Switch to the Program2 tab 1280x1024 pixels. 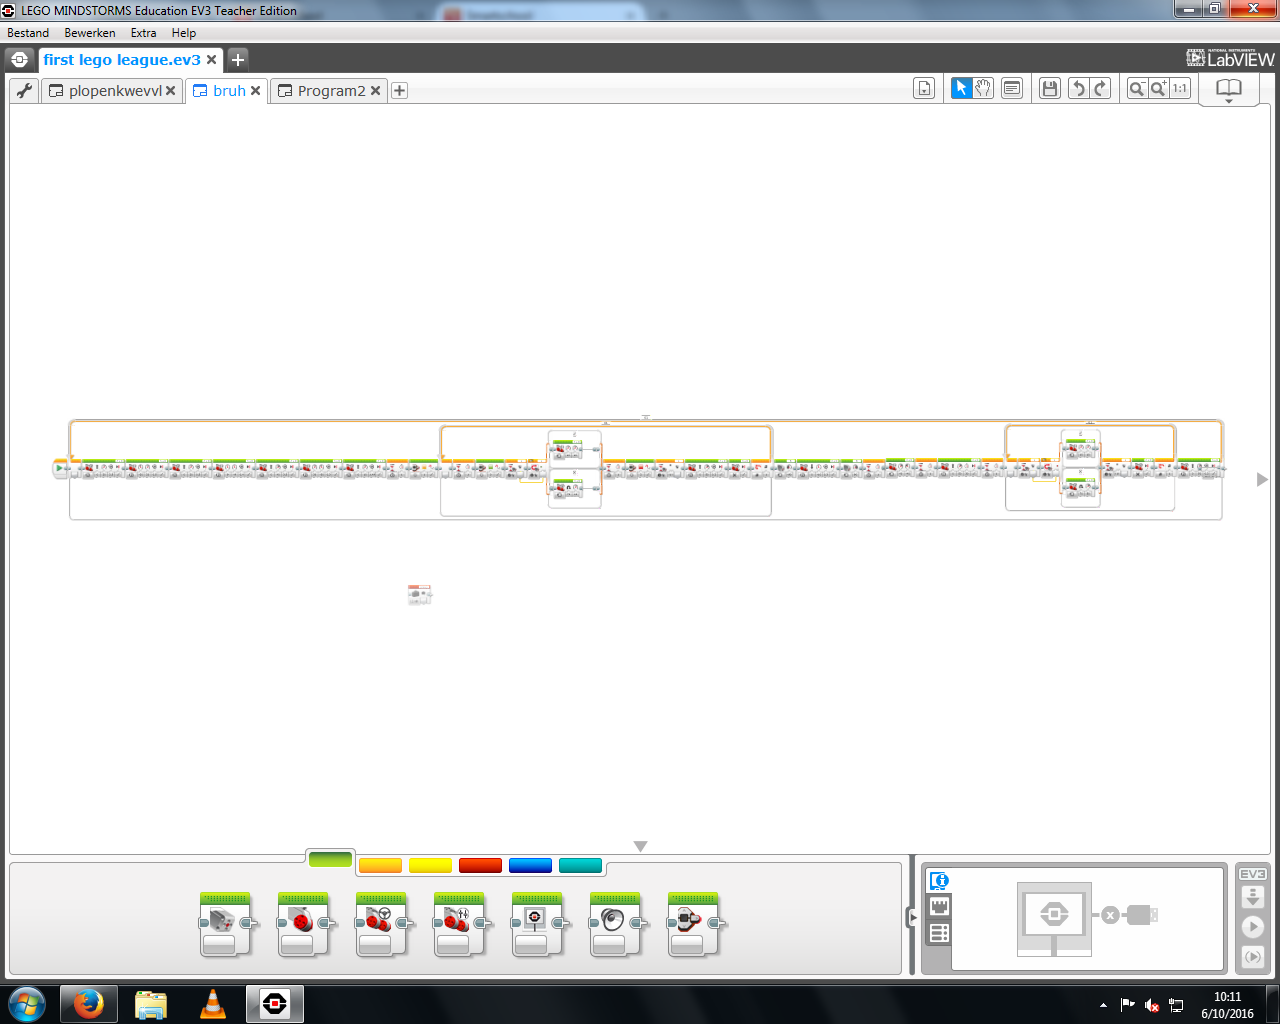tap(332, 91)
